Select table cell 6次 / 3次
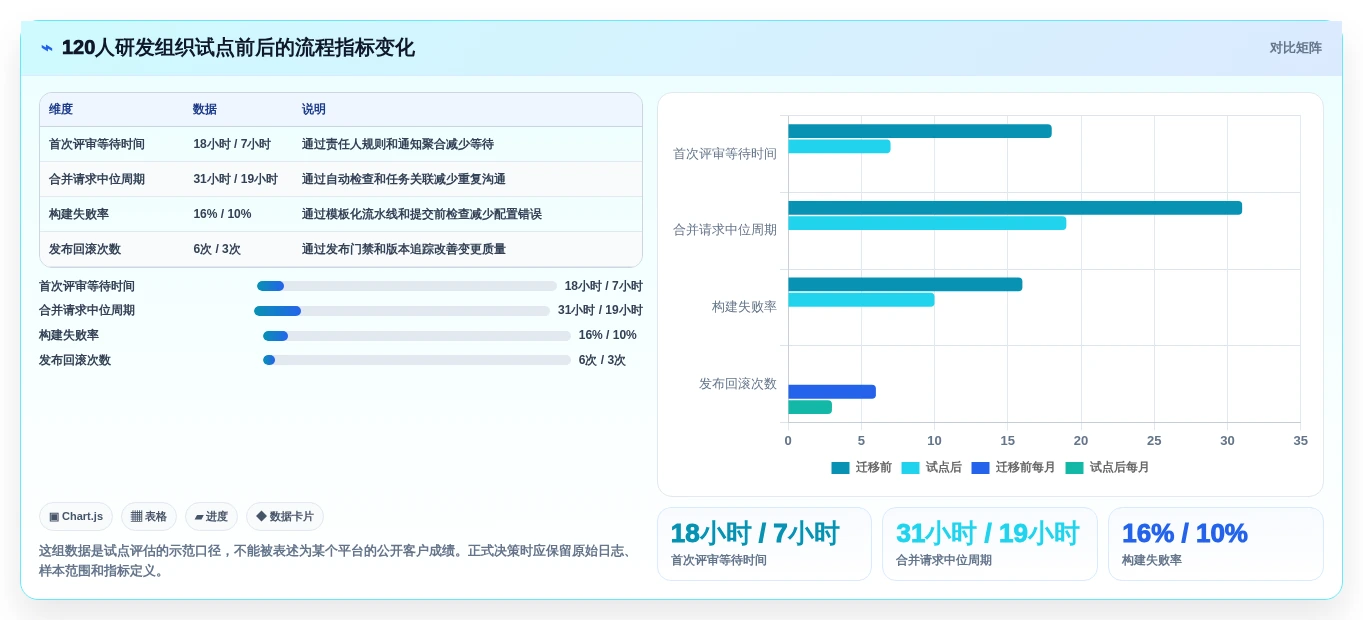The height and width of the screenshot is (620, 1363). click(217, 249)
